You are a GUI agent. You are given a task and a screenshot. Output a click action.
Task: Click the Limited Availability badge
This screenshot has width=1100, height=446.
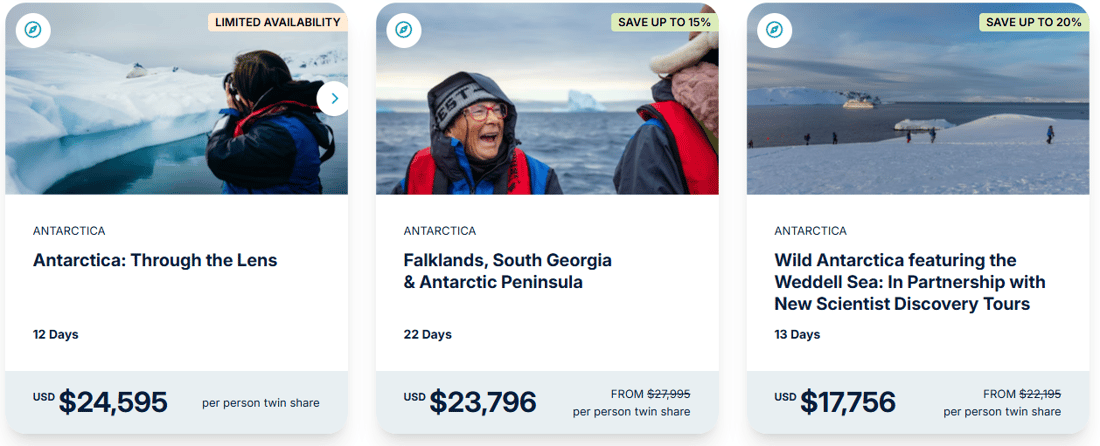278,22
